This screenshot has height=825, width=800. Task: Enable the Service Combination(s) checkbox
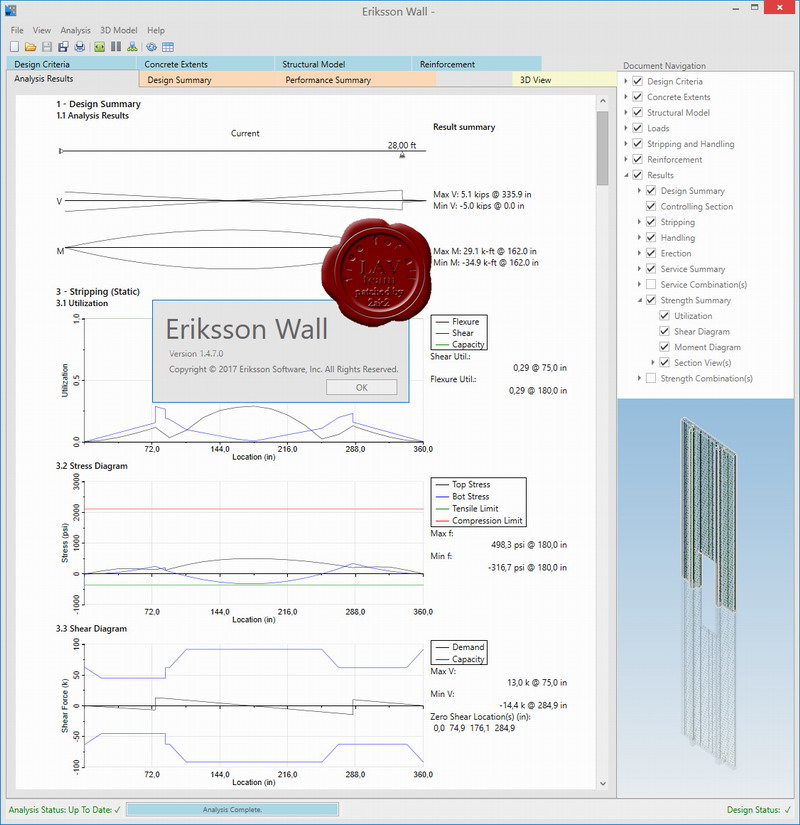click(x=651, y=284)
